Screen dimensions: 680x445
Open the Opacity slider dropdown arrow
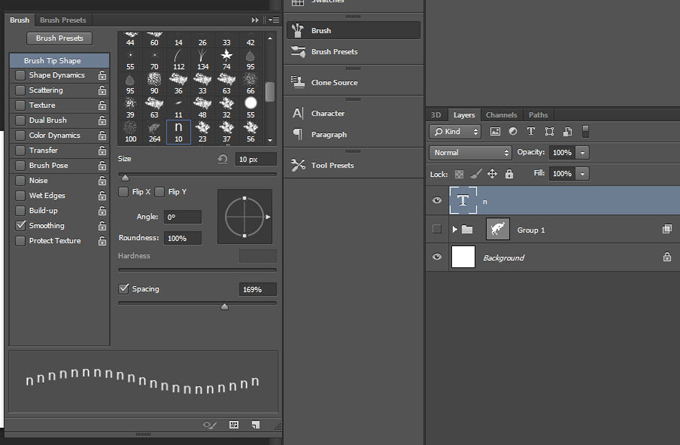coord(582,153)
